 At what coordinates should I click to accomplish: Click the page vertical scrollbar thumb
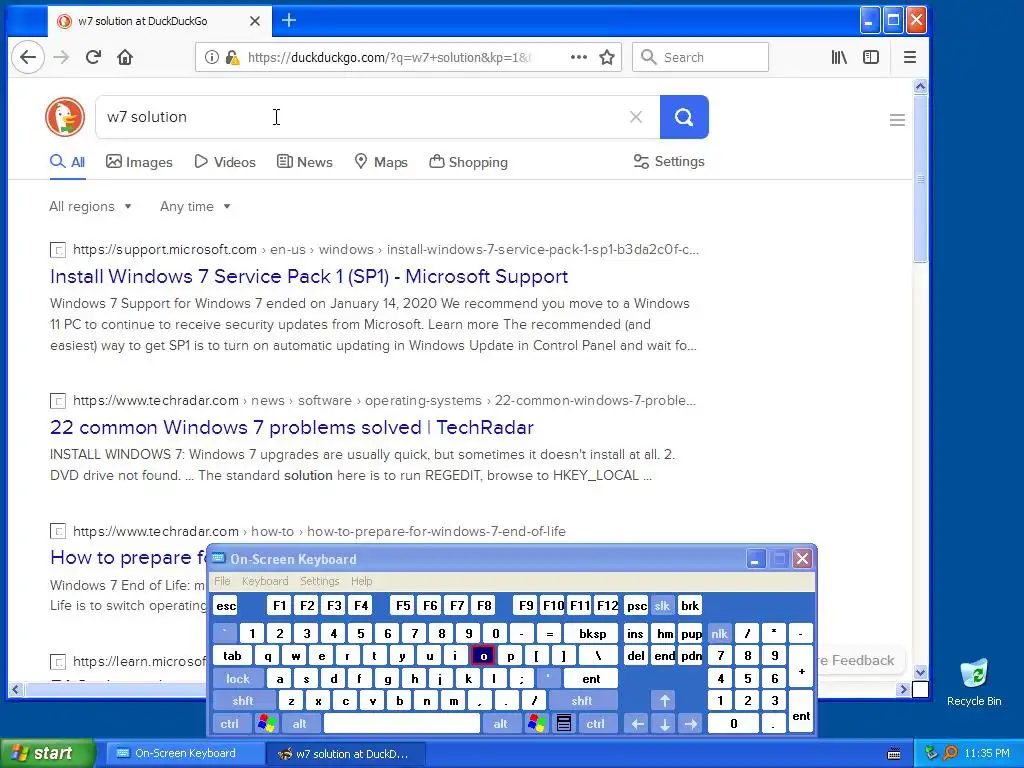pyautogui.click(x=920, y=178)
